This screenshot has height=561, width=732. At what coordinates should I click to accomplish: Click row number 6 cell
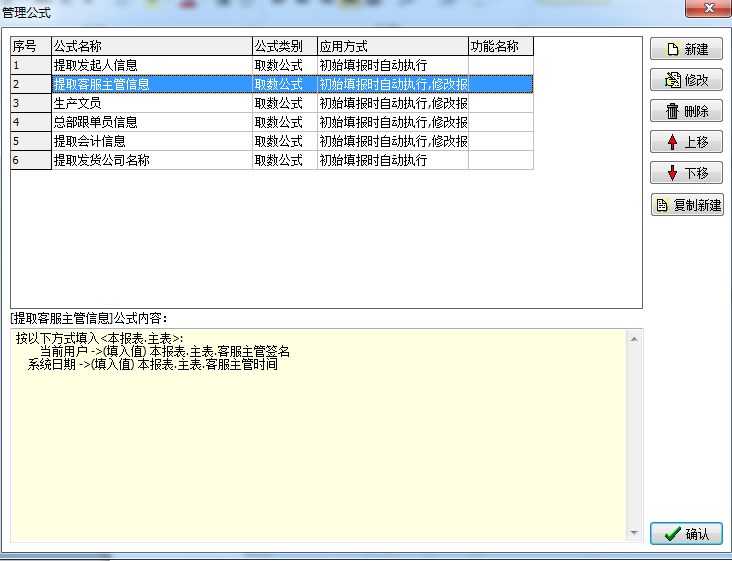(31, 160)
